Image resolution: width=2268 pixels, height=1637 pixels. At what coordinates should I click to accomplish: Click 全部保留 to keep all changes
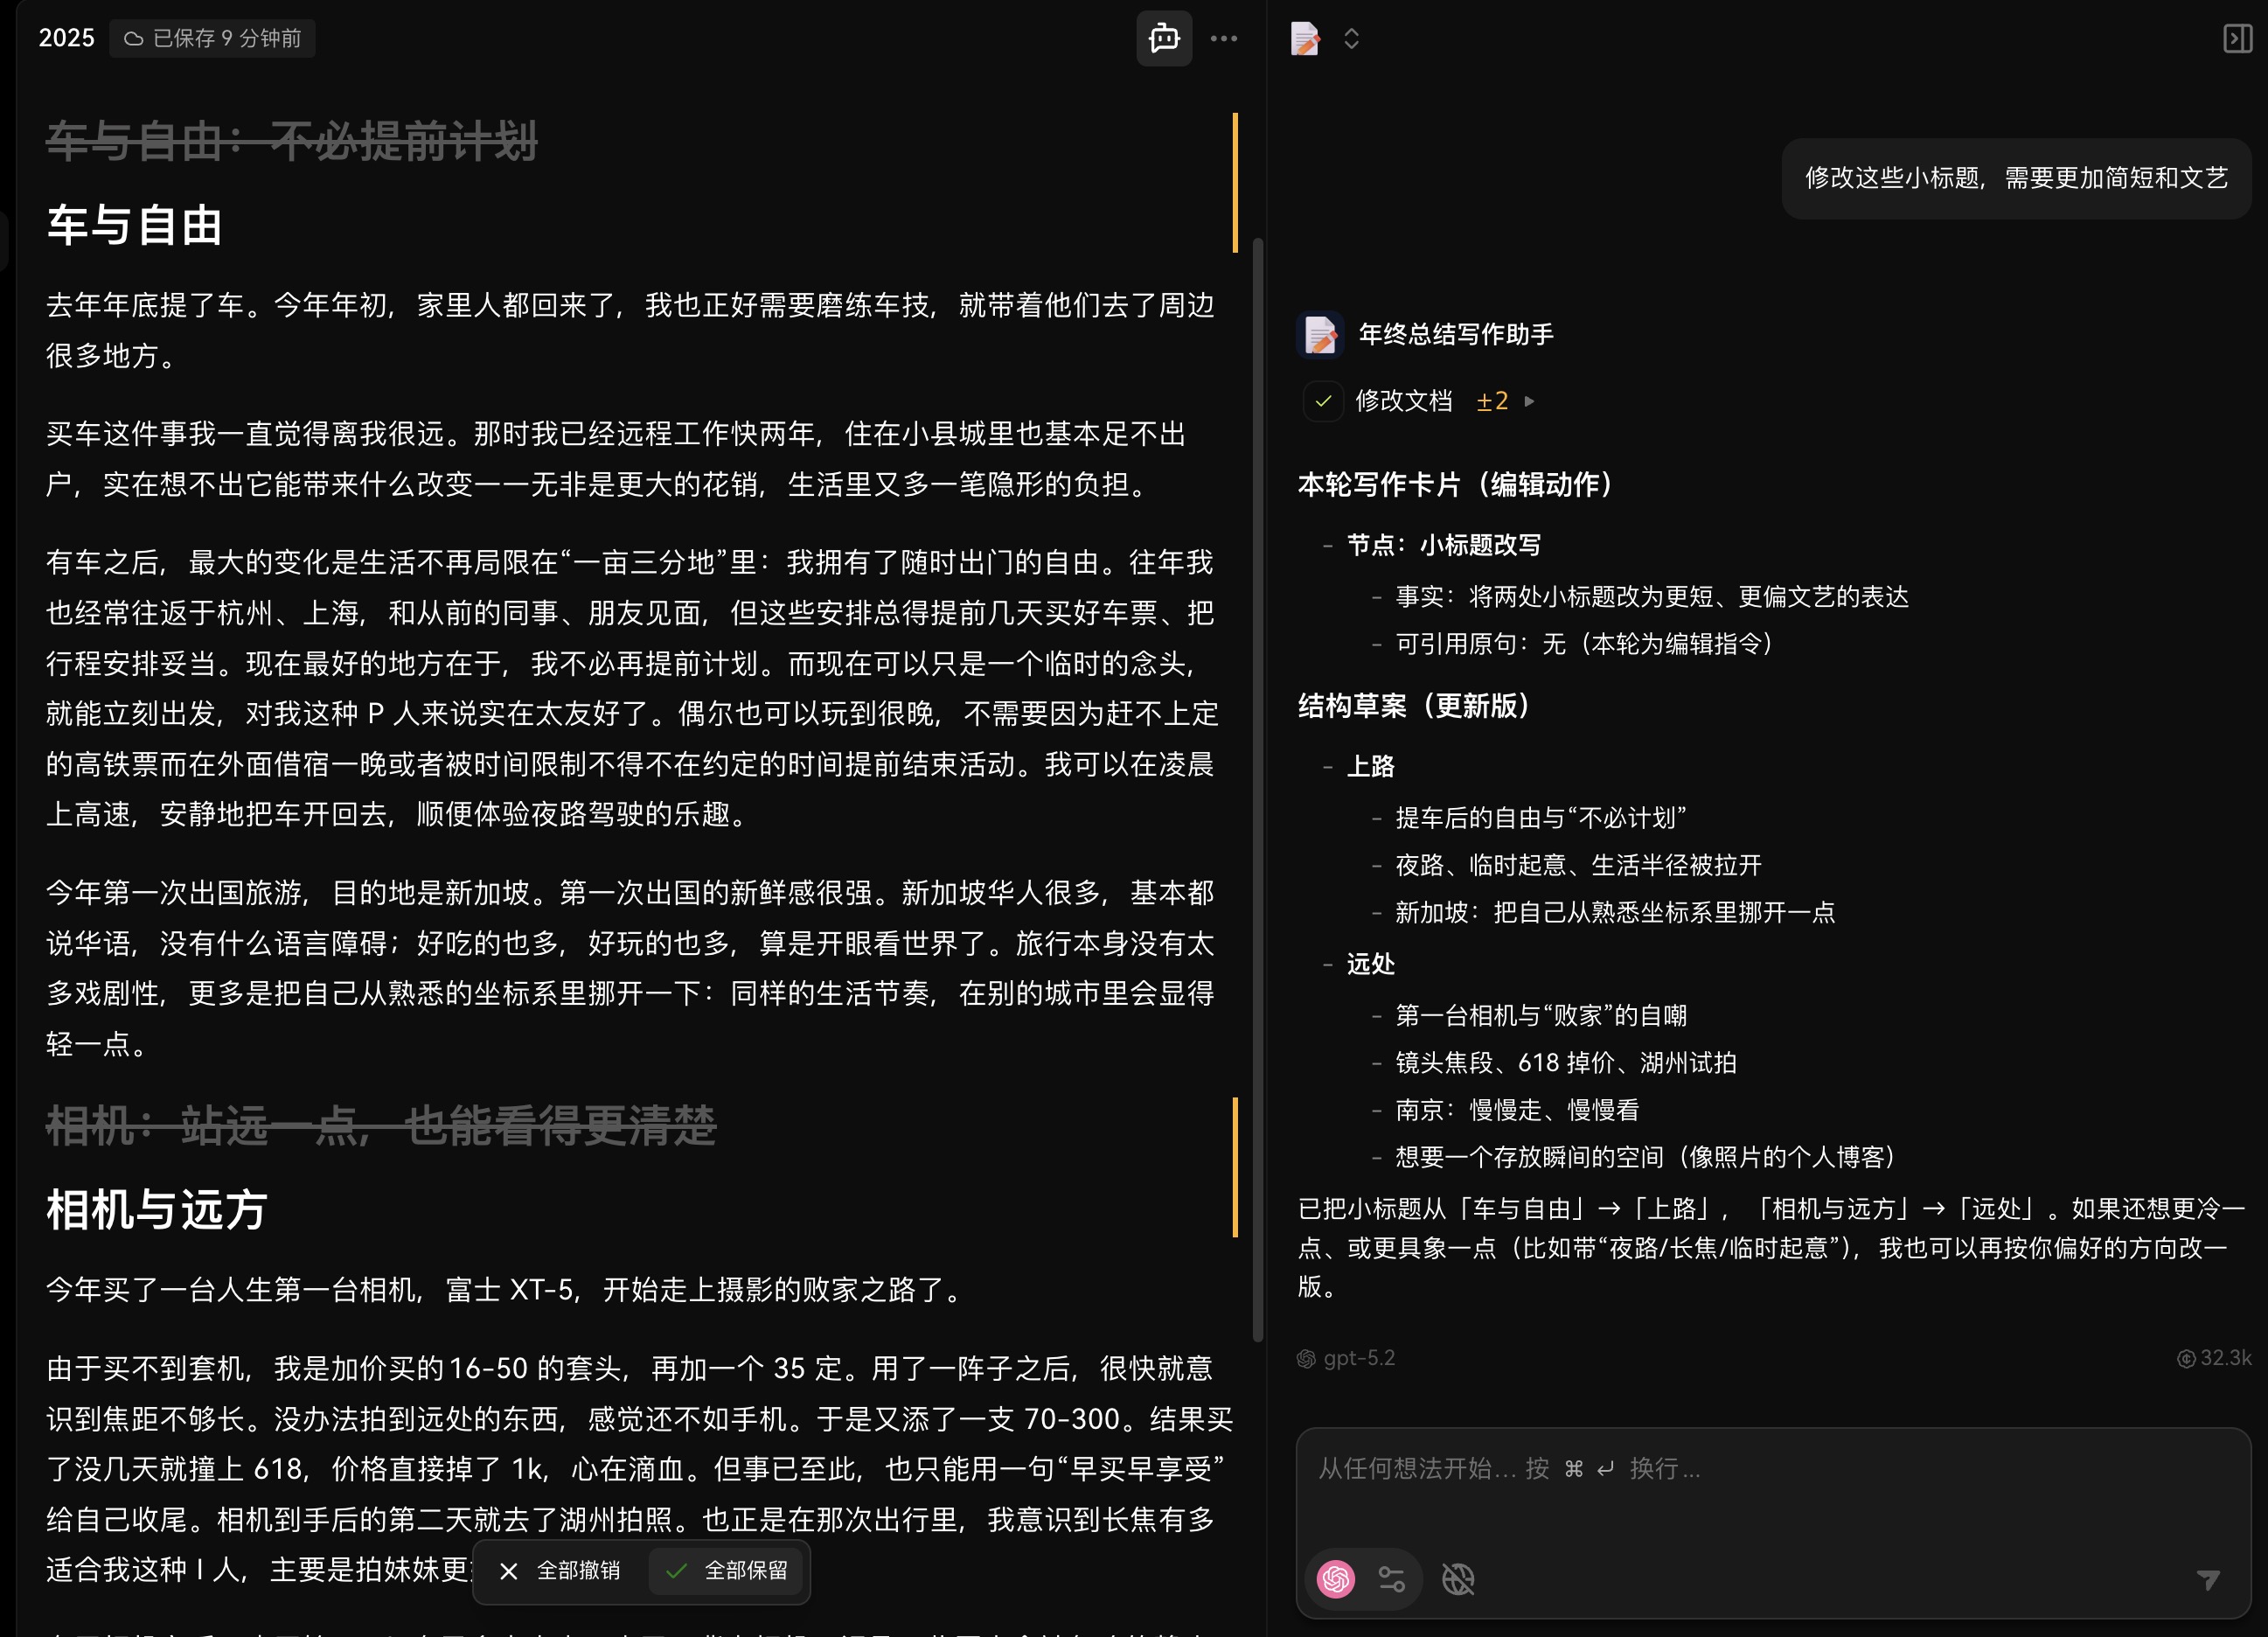[x=728, y=1571]
